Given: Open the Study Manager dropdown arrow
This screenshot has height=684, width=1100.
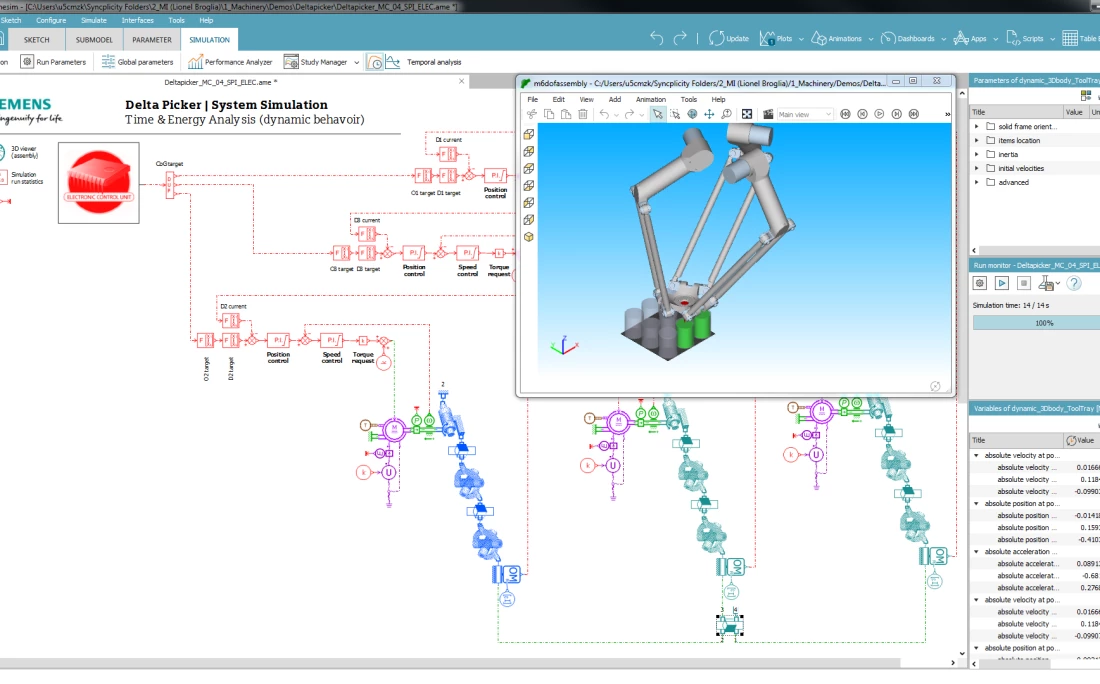Looking at the screenshot, I should tap(355, 62).
